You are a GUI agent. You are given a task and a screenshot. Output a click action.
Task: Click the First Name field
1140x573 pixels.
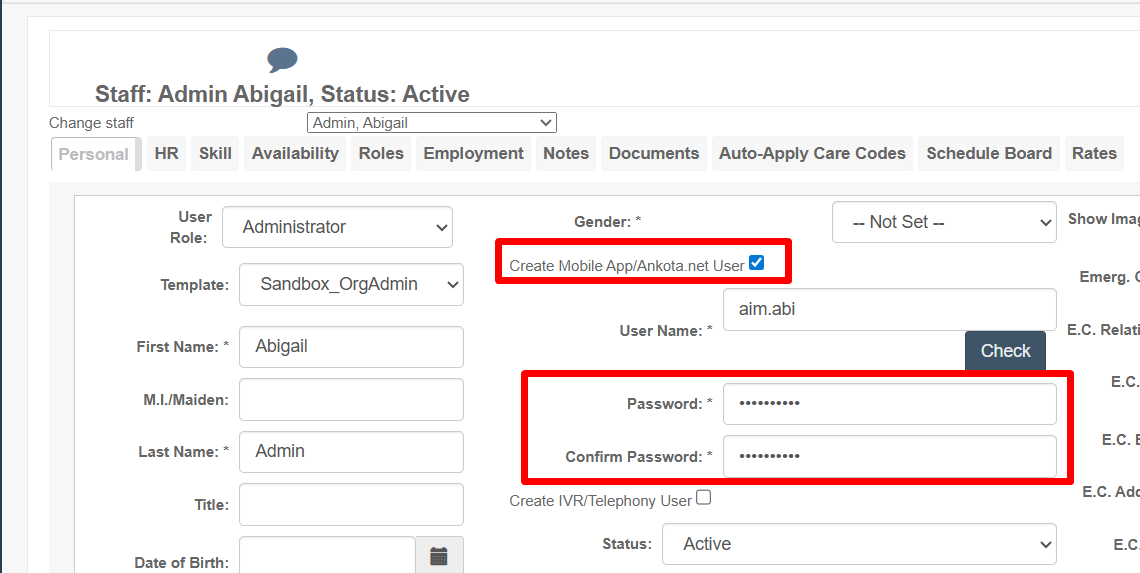(x=351, y=347)
